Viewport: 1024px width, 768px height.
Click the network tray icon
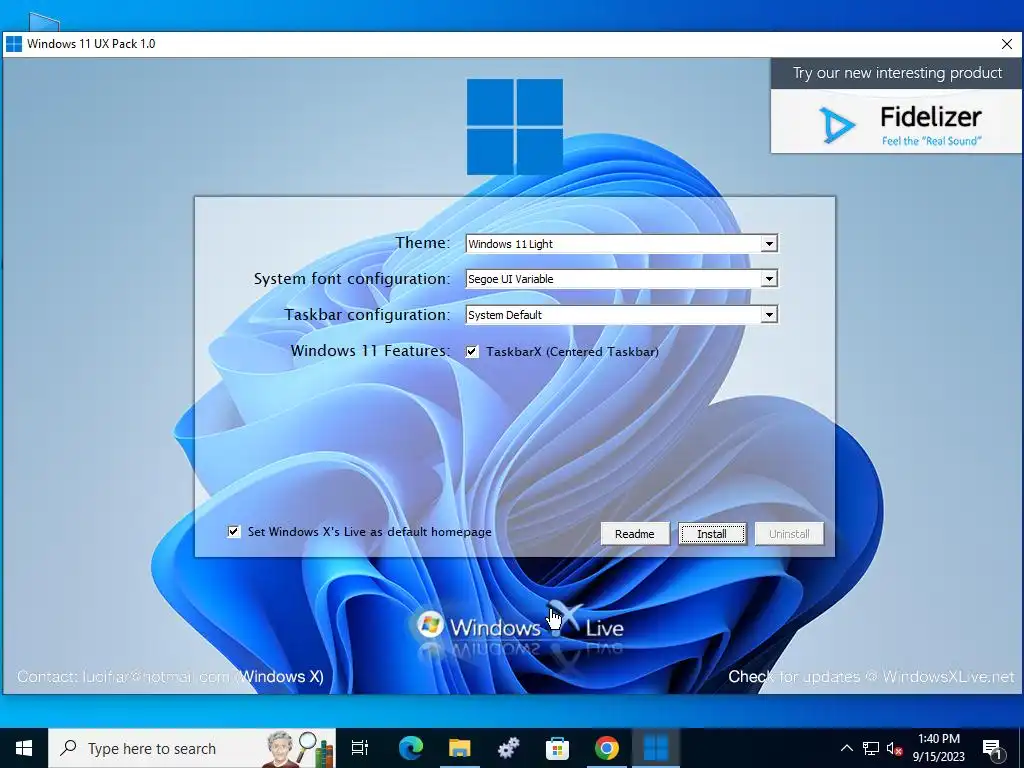(871, 748)
